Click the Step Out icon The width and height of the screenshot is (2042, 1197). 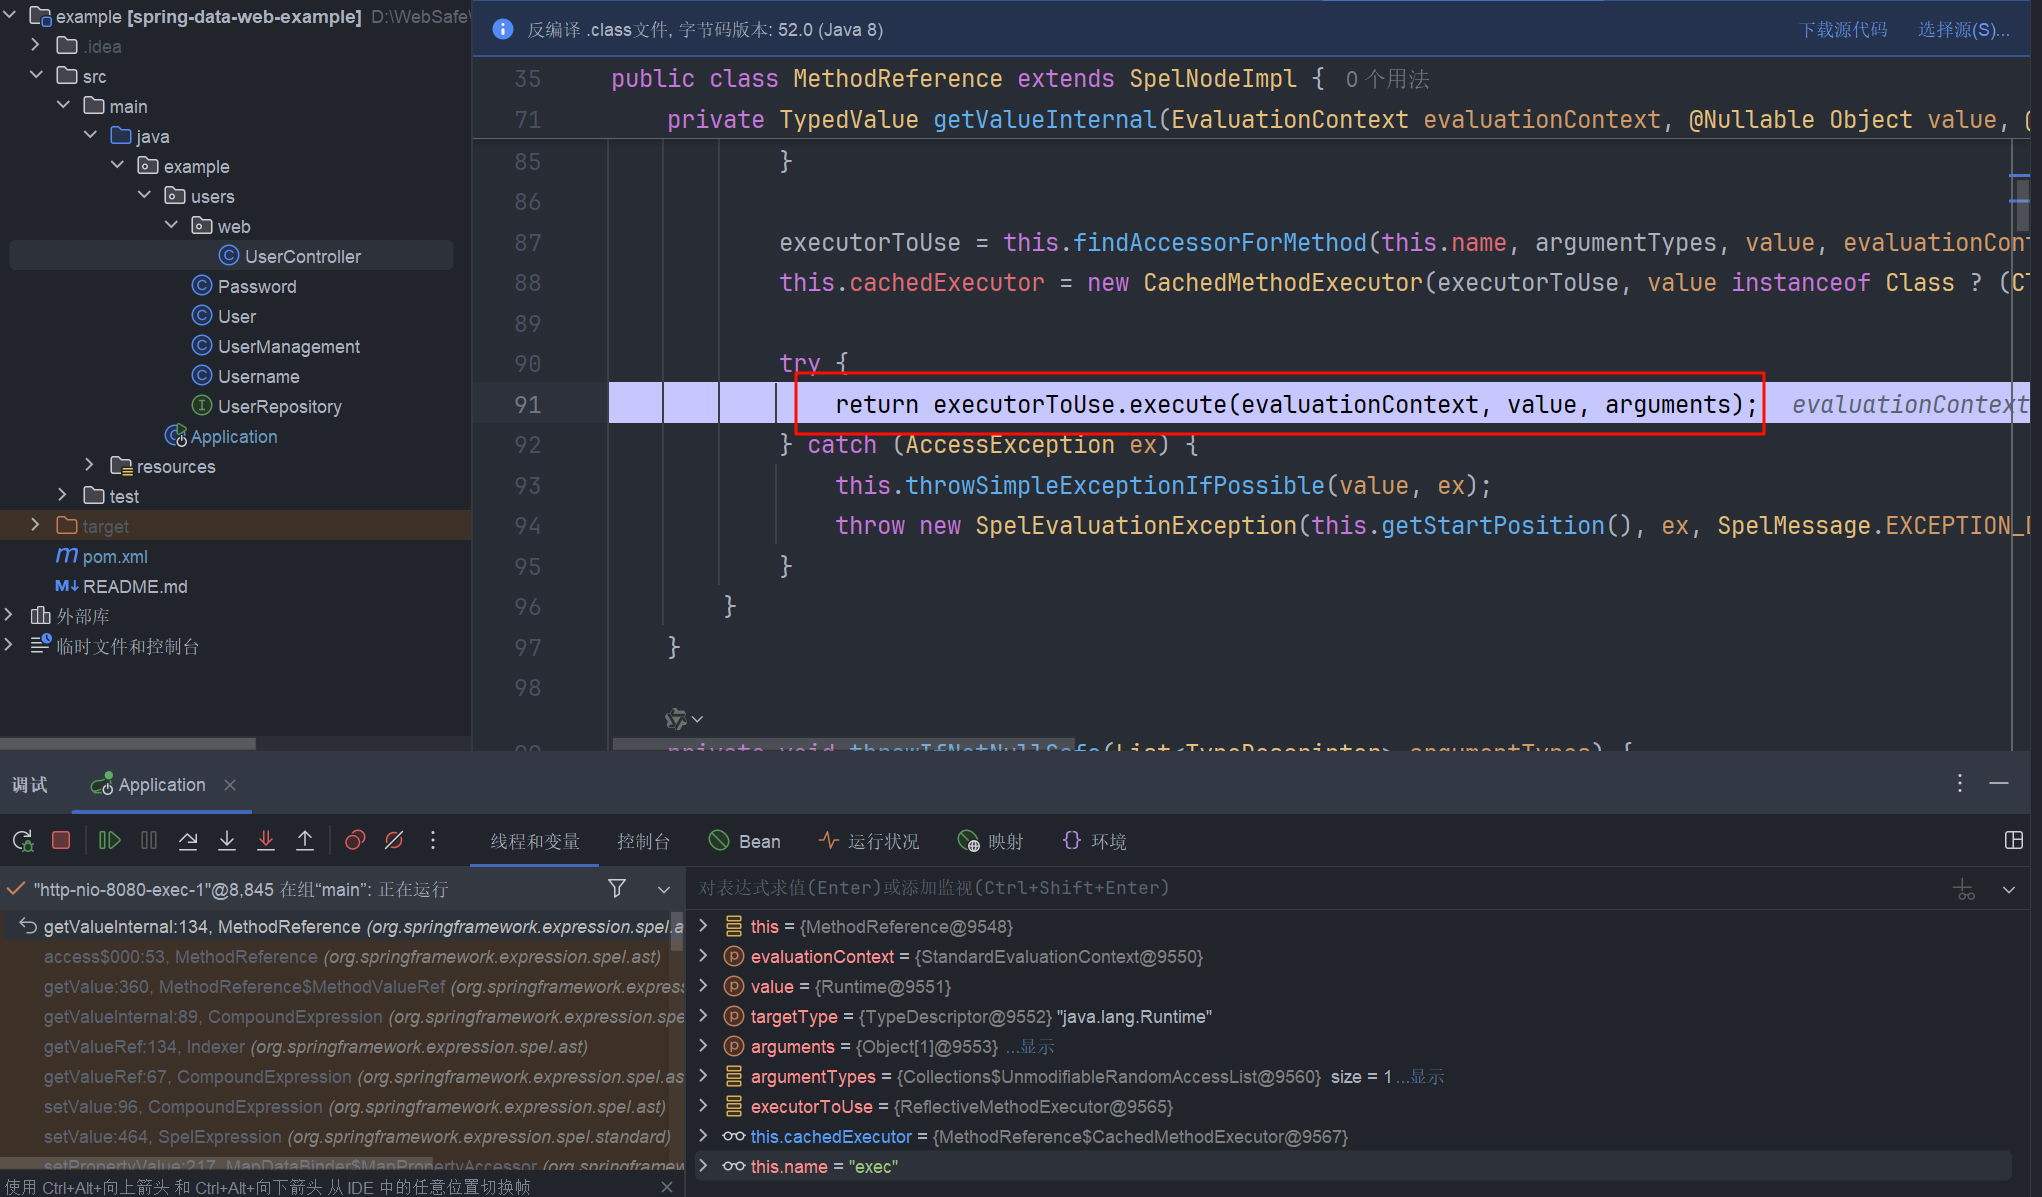pos(305,841)
